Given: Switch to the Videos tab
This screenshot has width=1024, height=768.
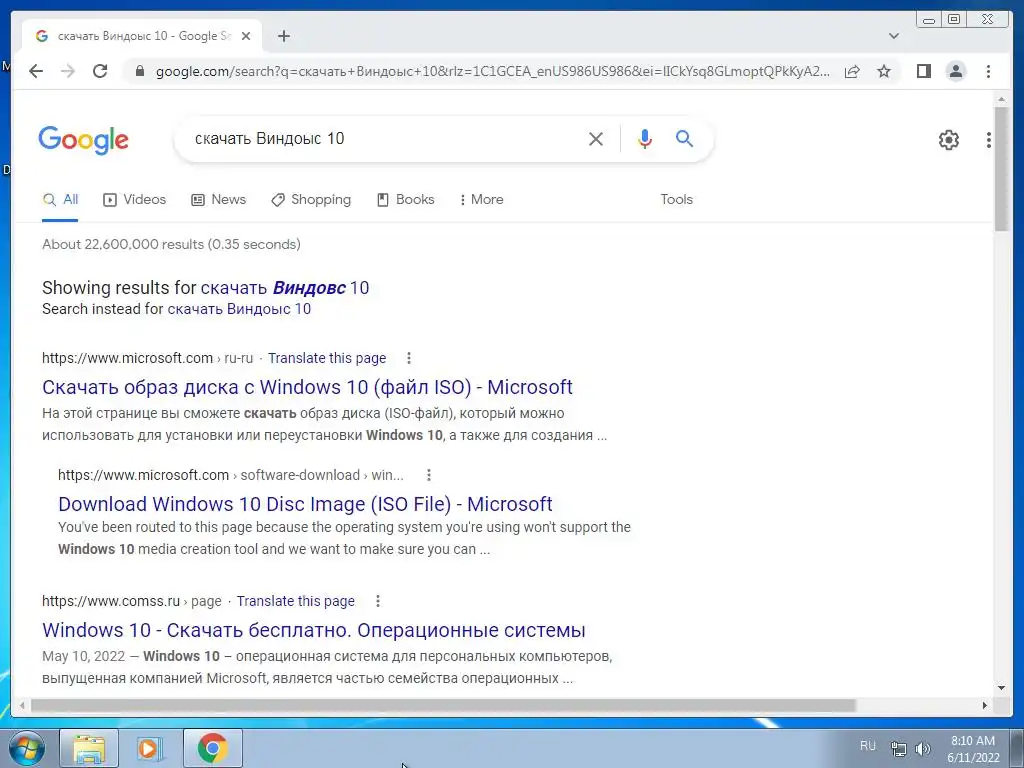Looking at the screenshot, I should point(135,199).
